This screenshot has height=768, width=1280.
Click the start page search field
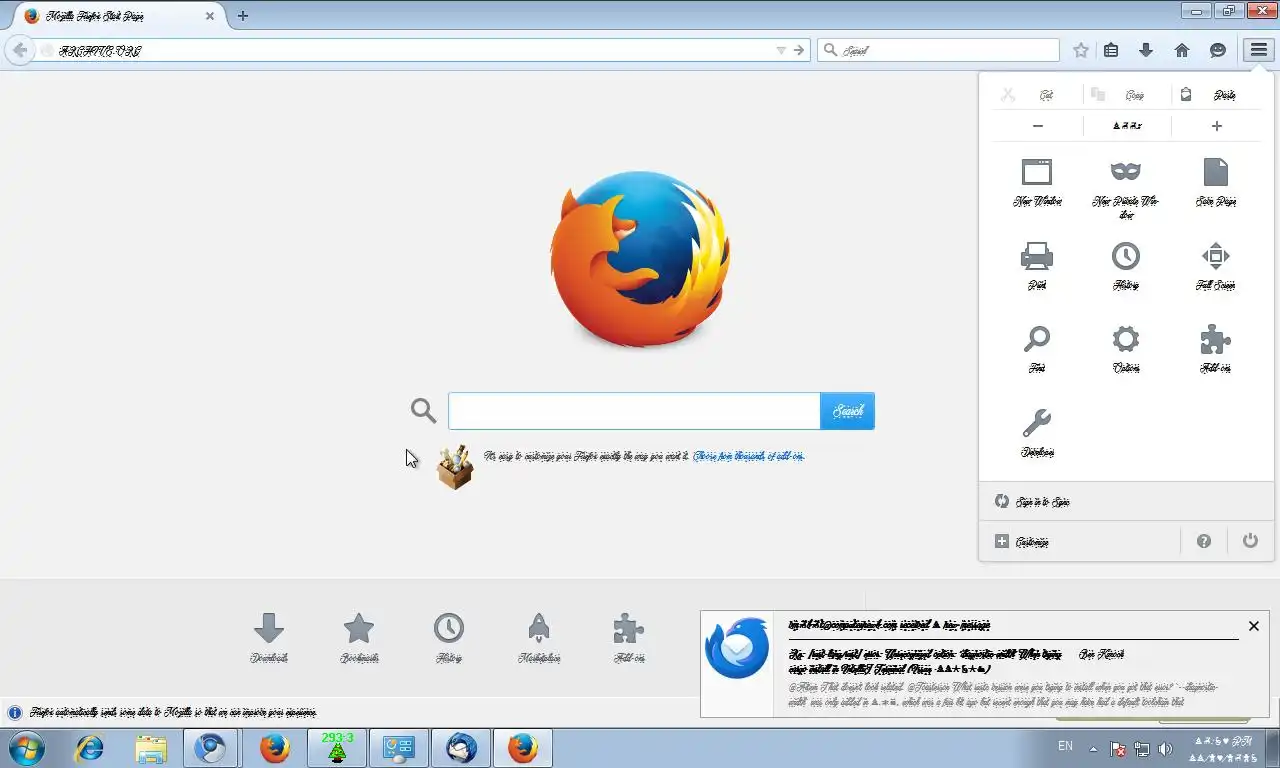pyautogui.click(x=634, y=411)
